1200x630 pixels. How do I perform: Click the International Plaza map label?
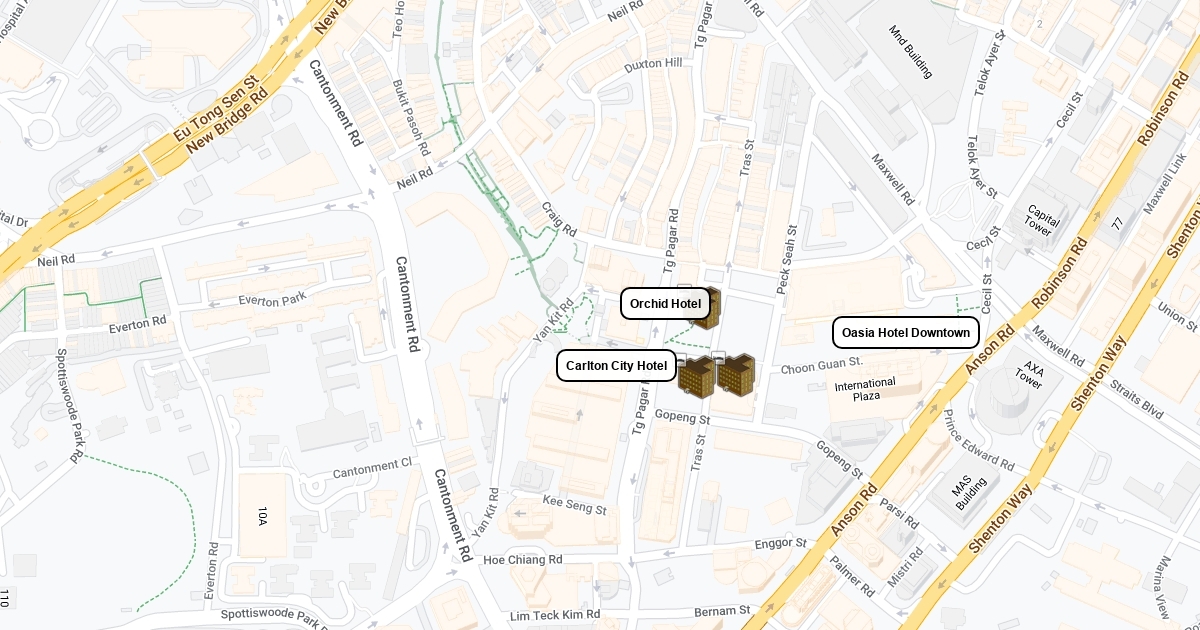pyautogui.click(x=865, y=390)
